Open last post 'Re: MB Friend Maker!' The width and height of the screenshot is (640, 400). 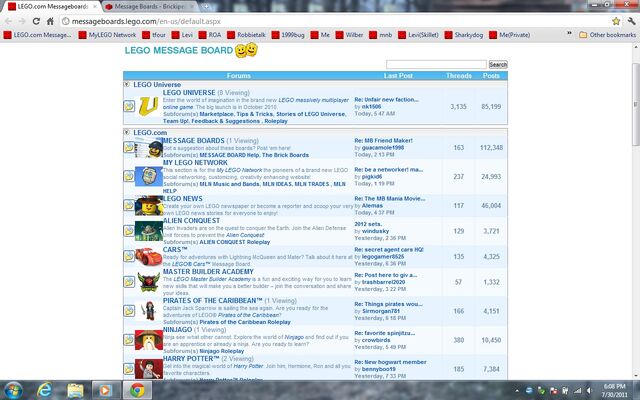[383, 140]
